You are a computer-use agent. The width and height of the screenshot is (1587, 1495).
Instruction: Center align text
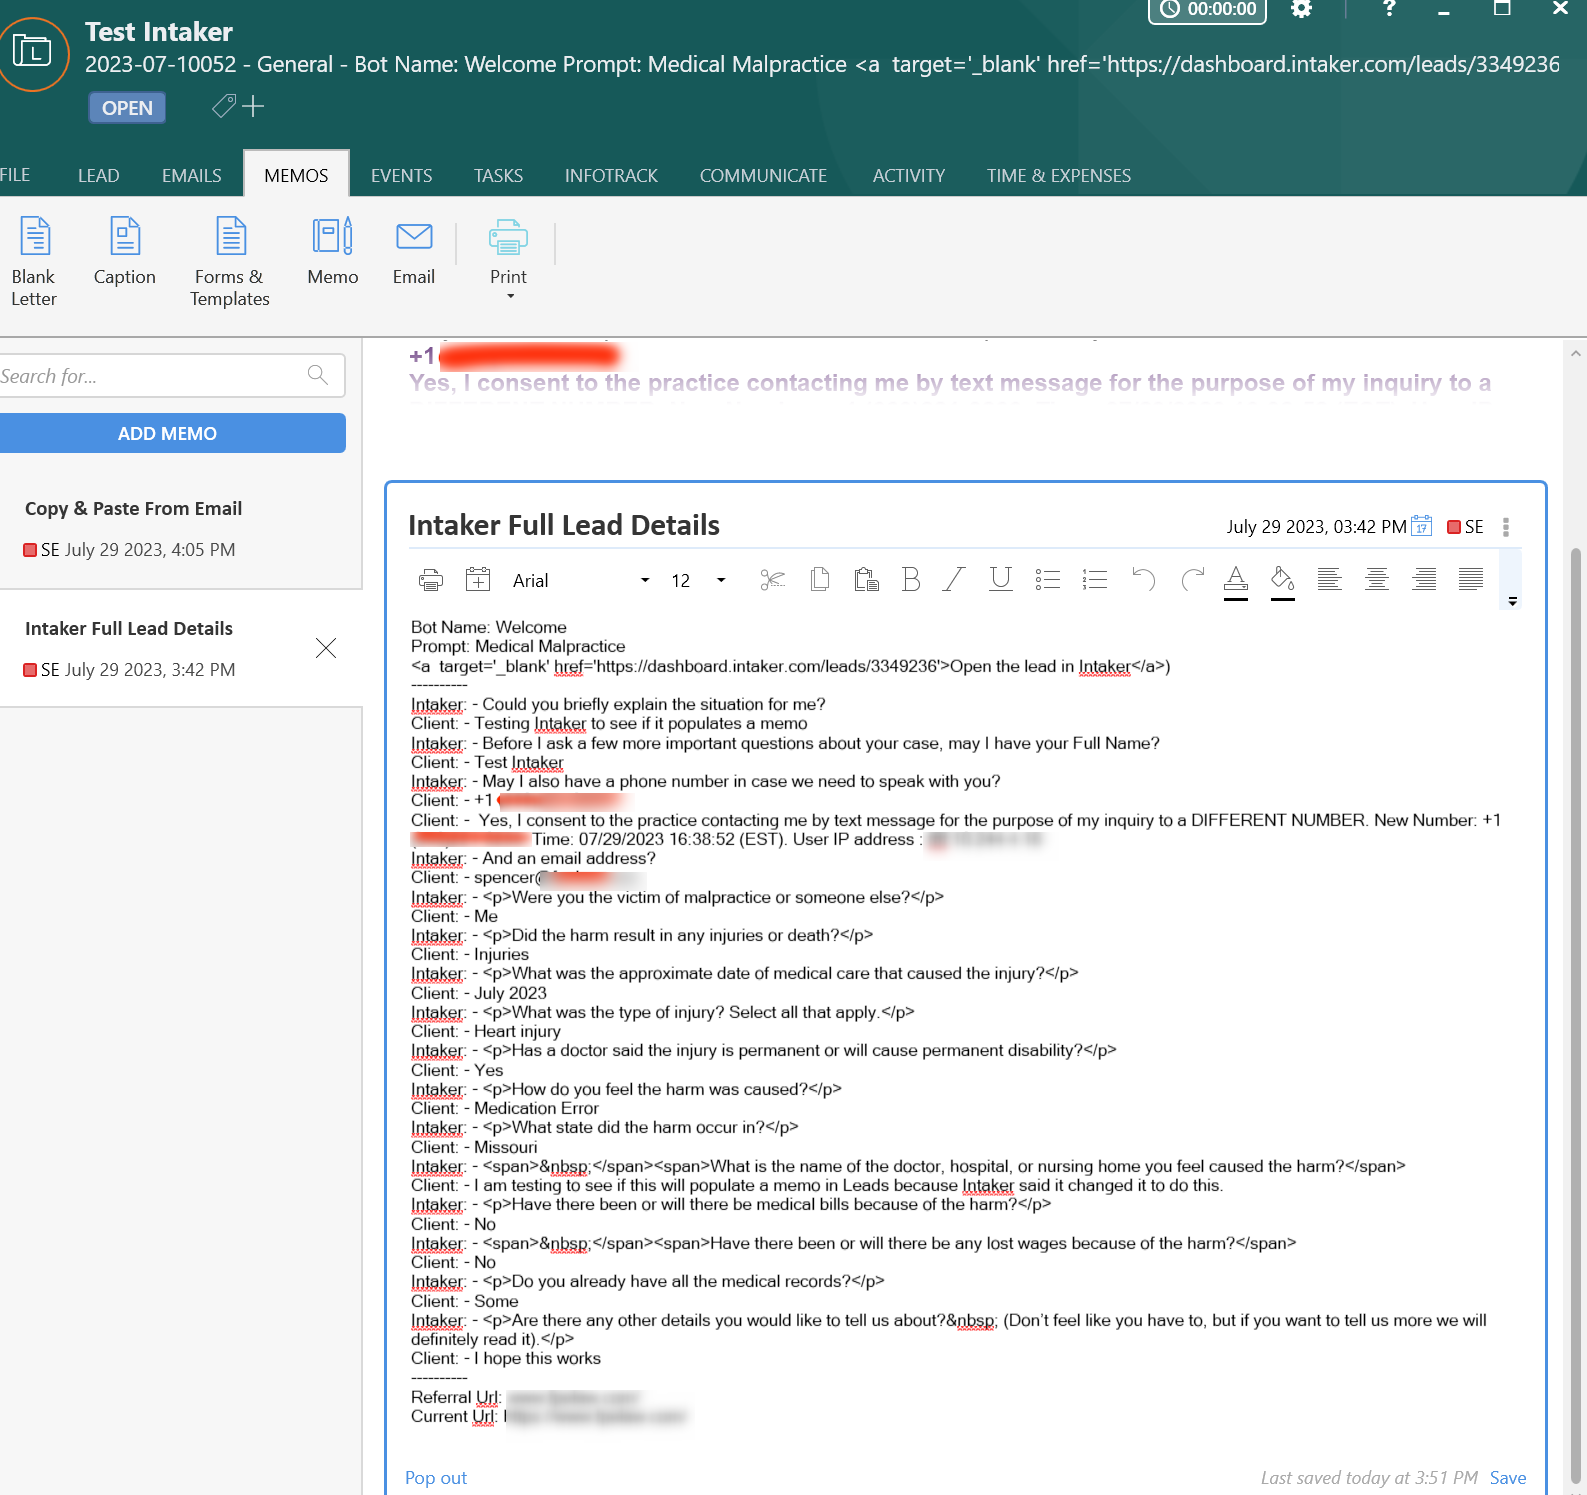pyautogui.click(x=1377, y=579)
